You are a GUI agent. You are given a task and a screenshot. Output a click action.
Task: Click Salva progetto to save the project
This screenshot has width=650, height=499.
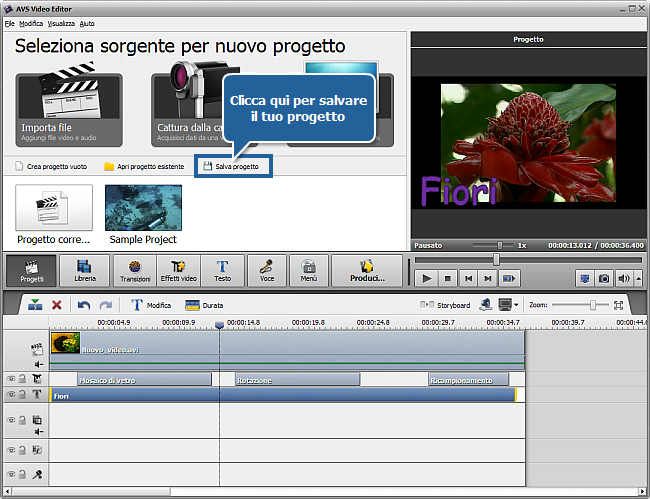[x=235, y=166]
